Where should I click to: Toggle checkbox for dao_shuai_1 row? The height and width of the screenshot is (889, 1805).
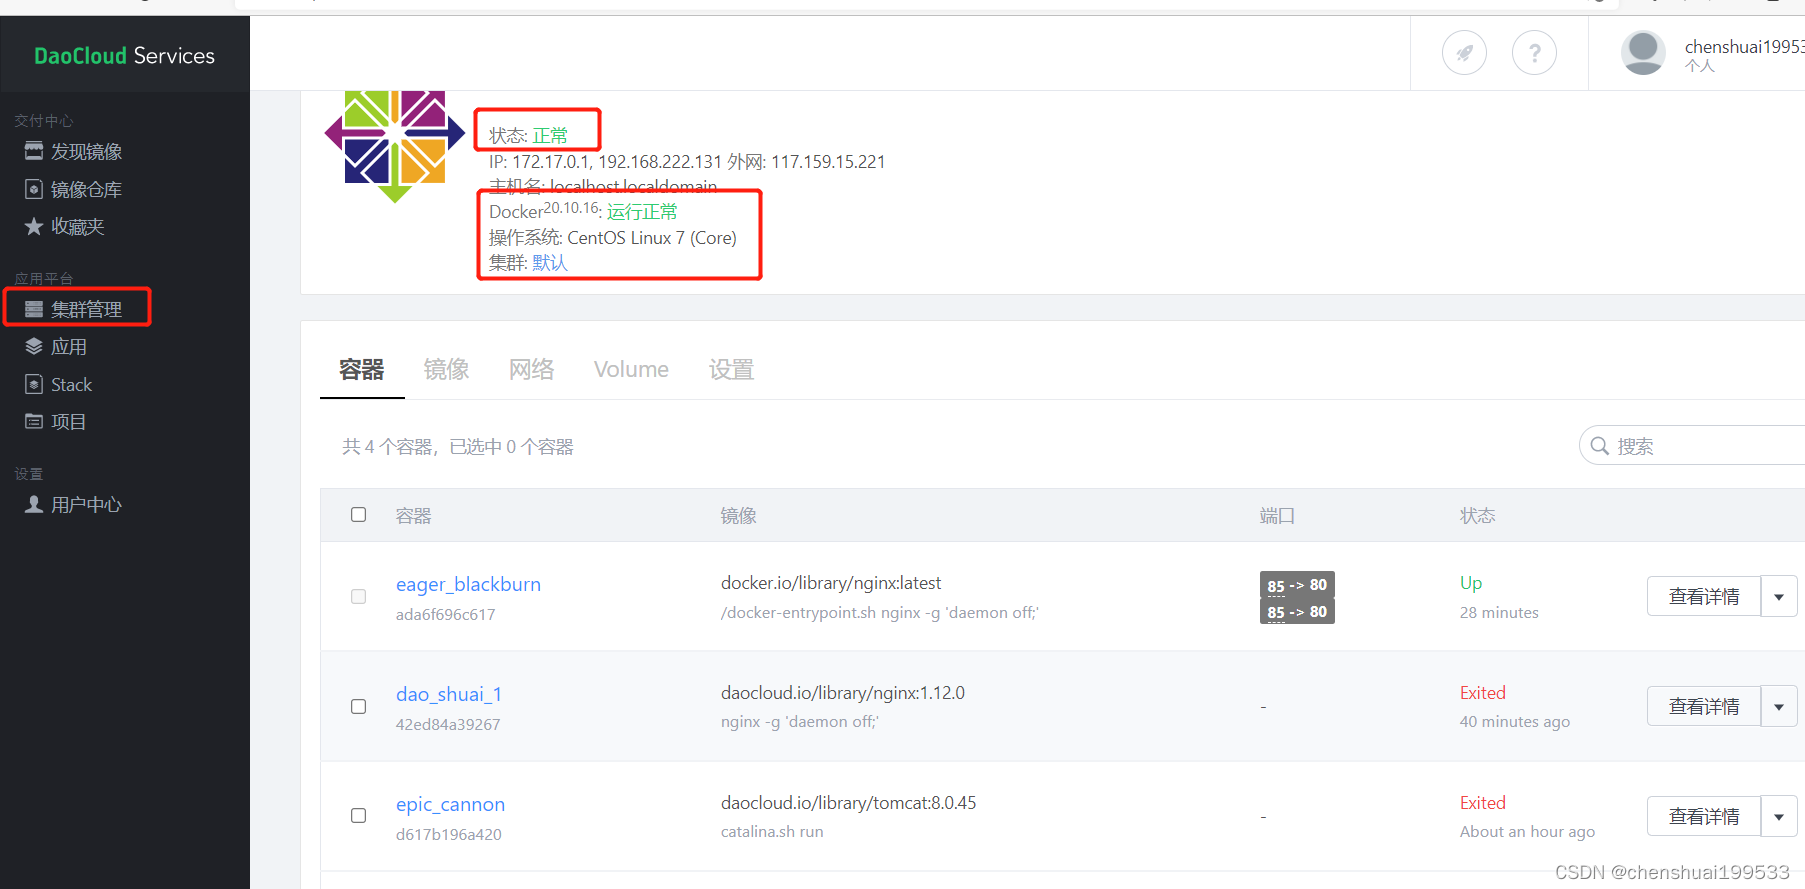tap(358, 707)
